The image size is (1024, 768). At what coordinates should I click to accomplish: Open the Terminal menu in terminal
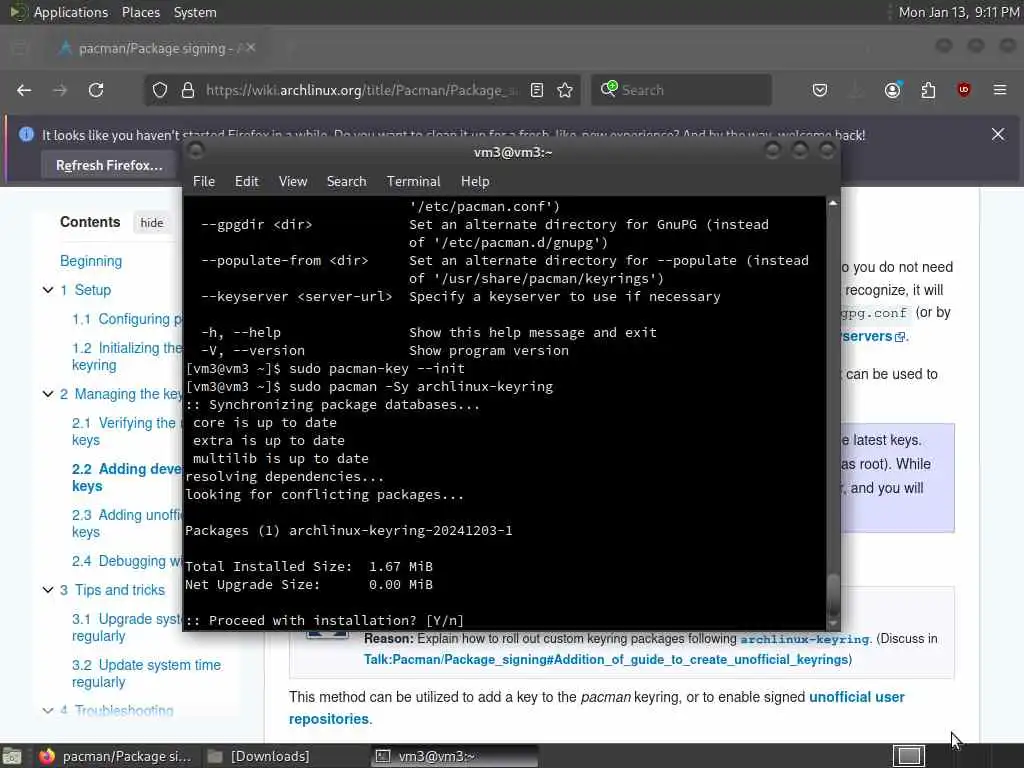pyautogui.click(x=413, y=182)
